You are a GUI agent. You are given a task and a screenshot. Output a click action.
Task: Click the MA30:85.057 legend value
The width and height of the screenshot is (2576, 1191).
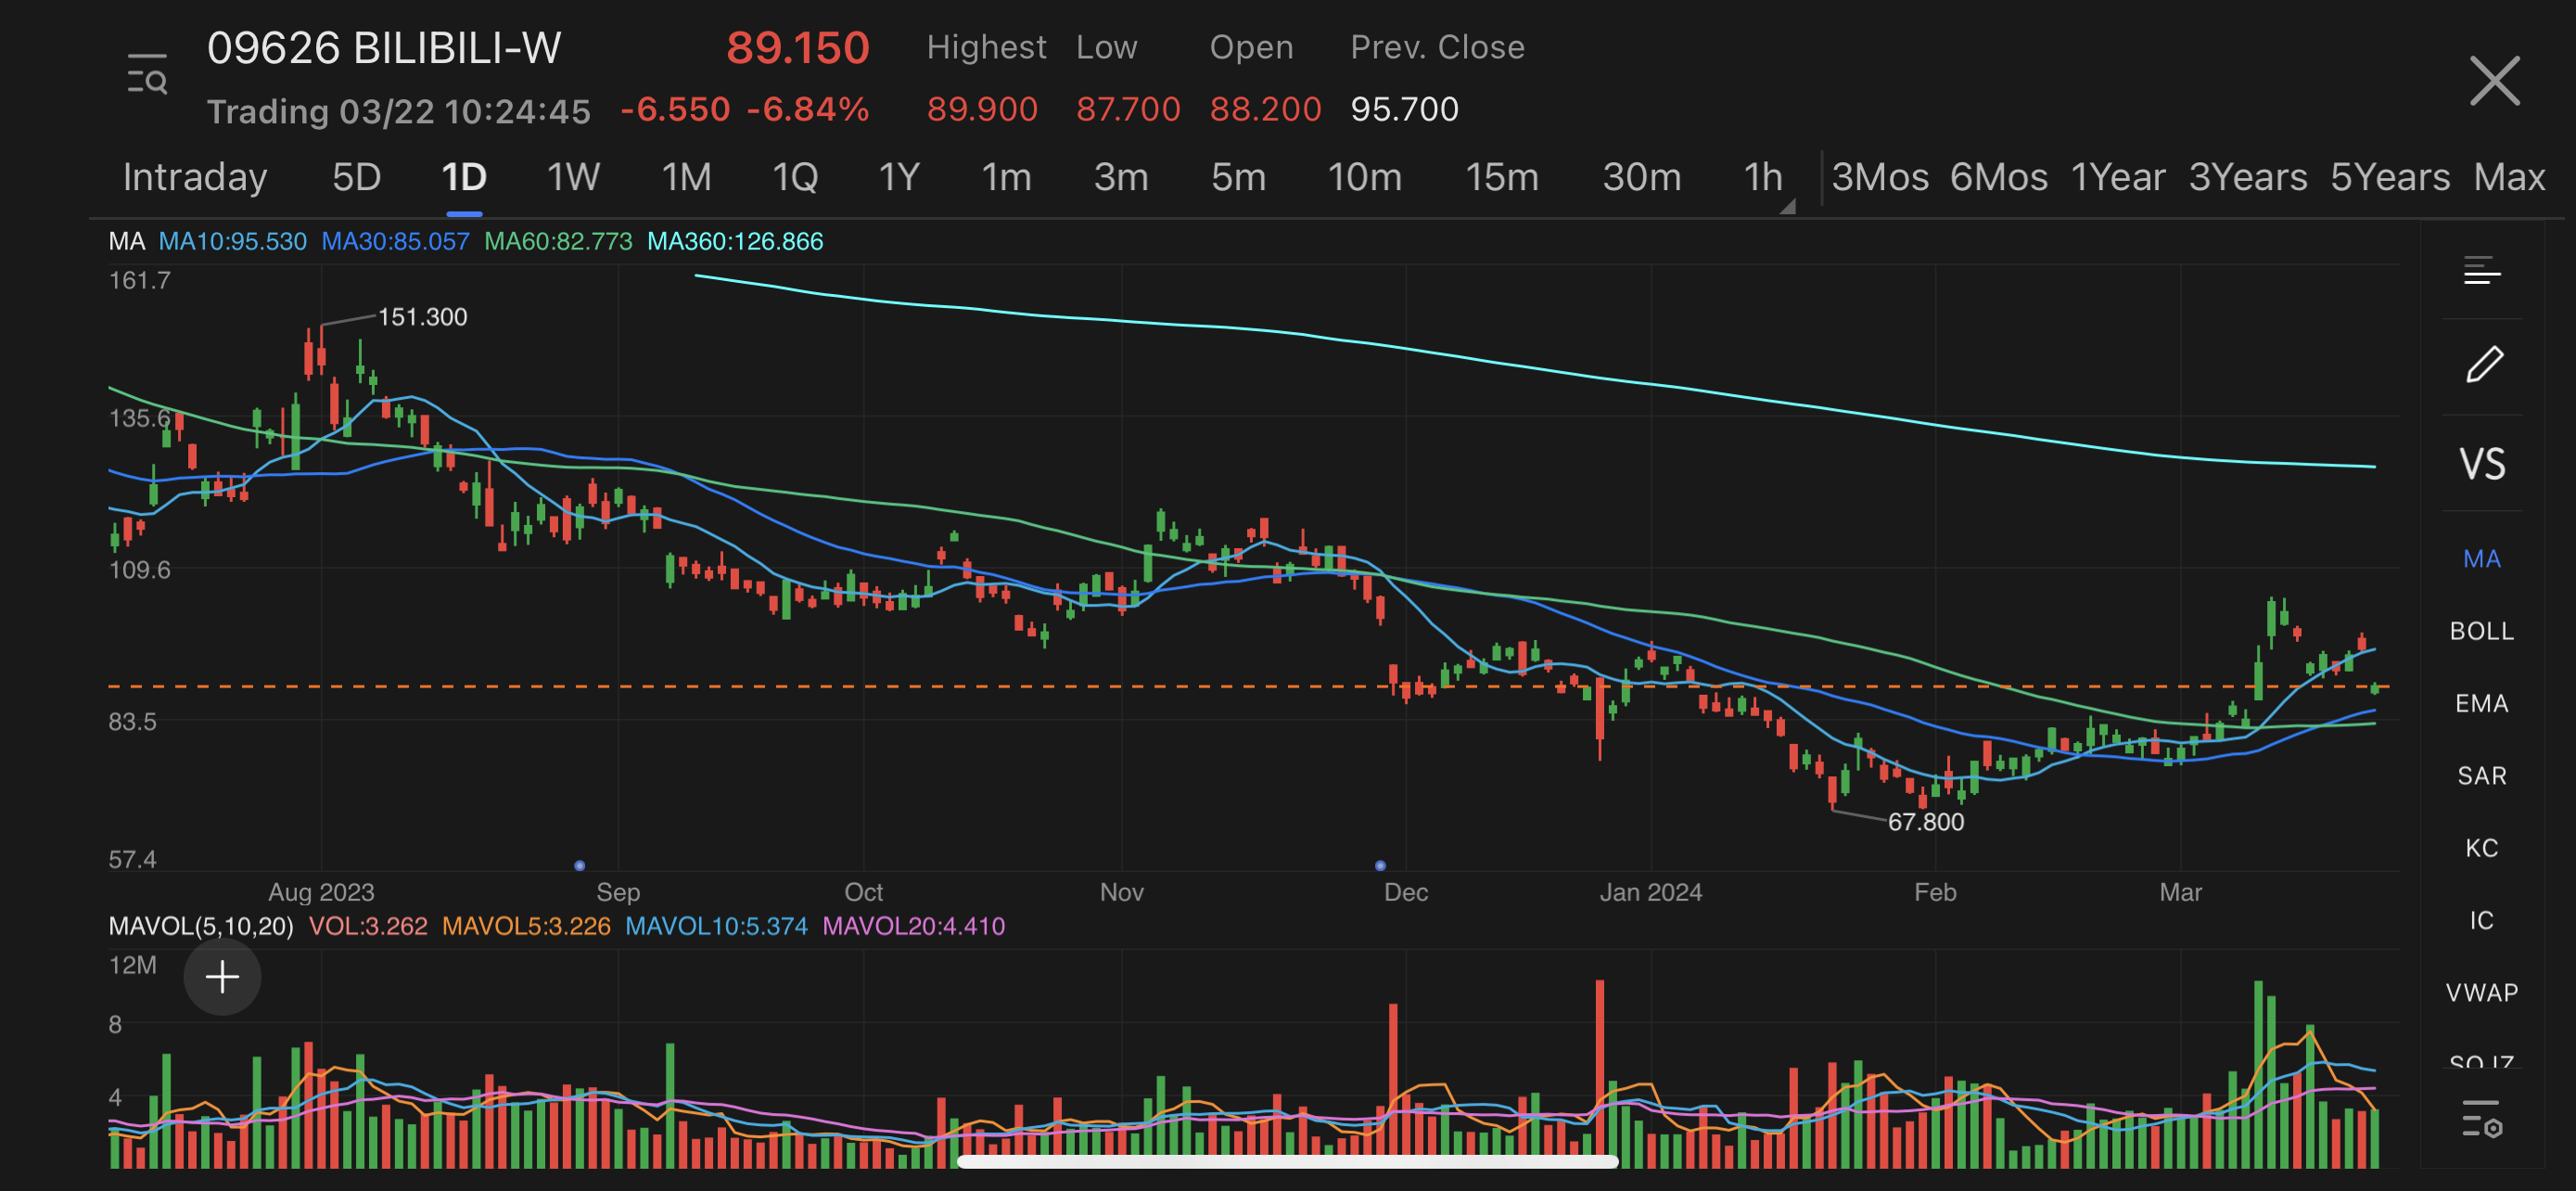point(395,241)
